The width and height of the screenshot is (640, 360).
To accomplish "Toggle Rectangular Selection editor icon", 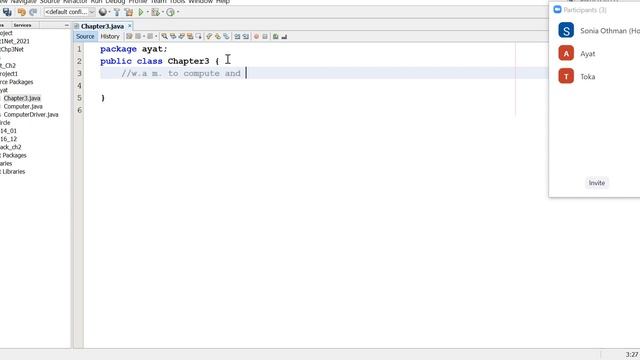I will tap(198, 36).
